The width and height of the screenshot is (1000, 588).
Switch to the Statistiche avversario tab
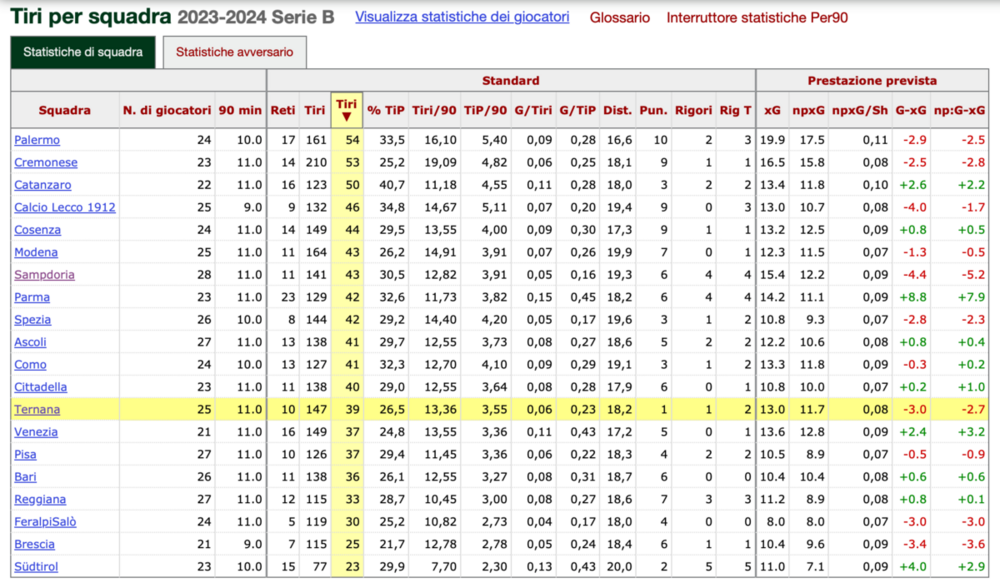pyautogui.click(x=235, y=52)
